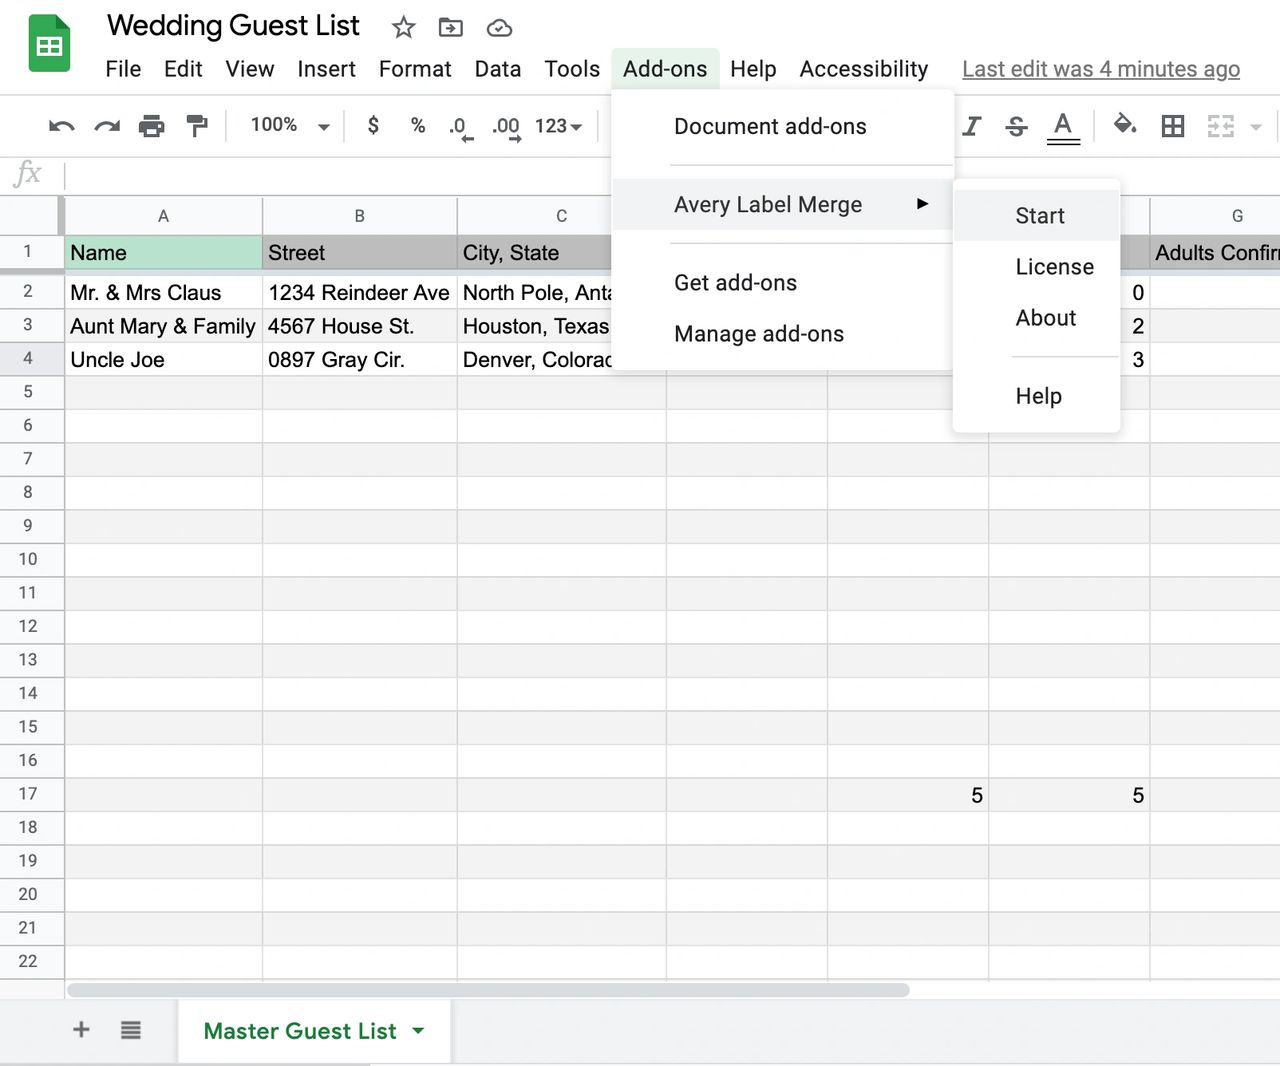Image resolution: width=1280 pixels, height=1066 pixels.
Task: Select the paint format roller icon
Action: point(197,126)
